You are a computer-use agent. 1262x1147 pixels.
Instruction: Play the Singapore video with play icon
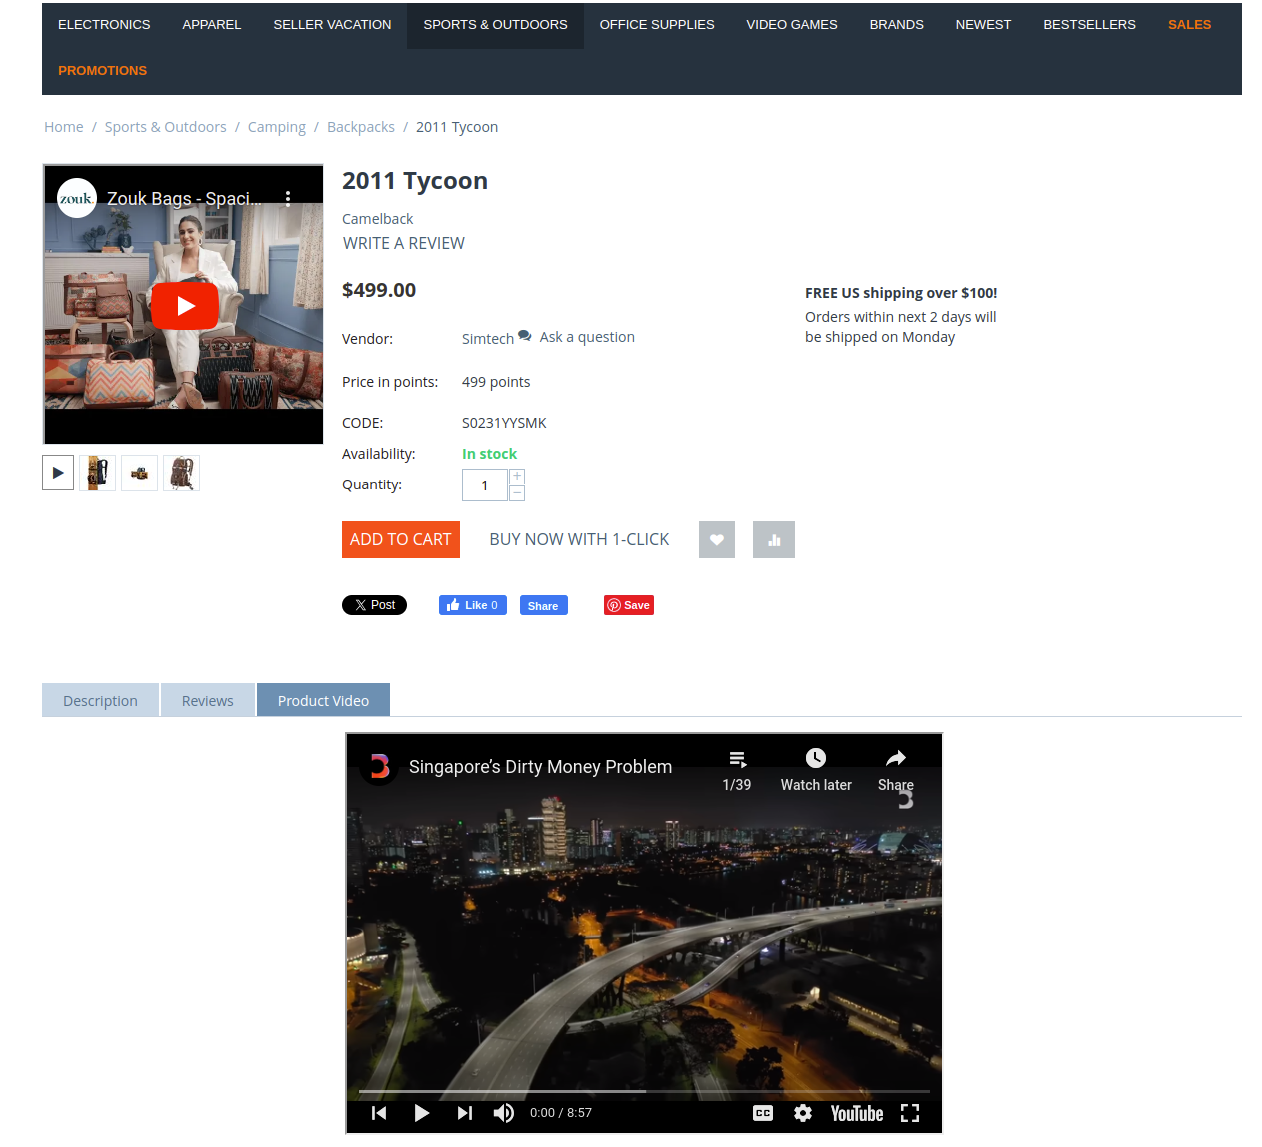pyautogui.click(x=421, y=1113)
